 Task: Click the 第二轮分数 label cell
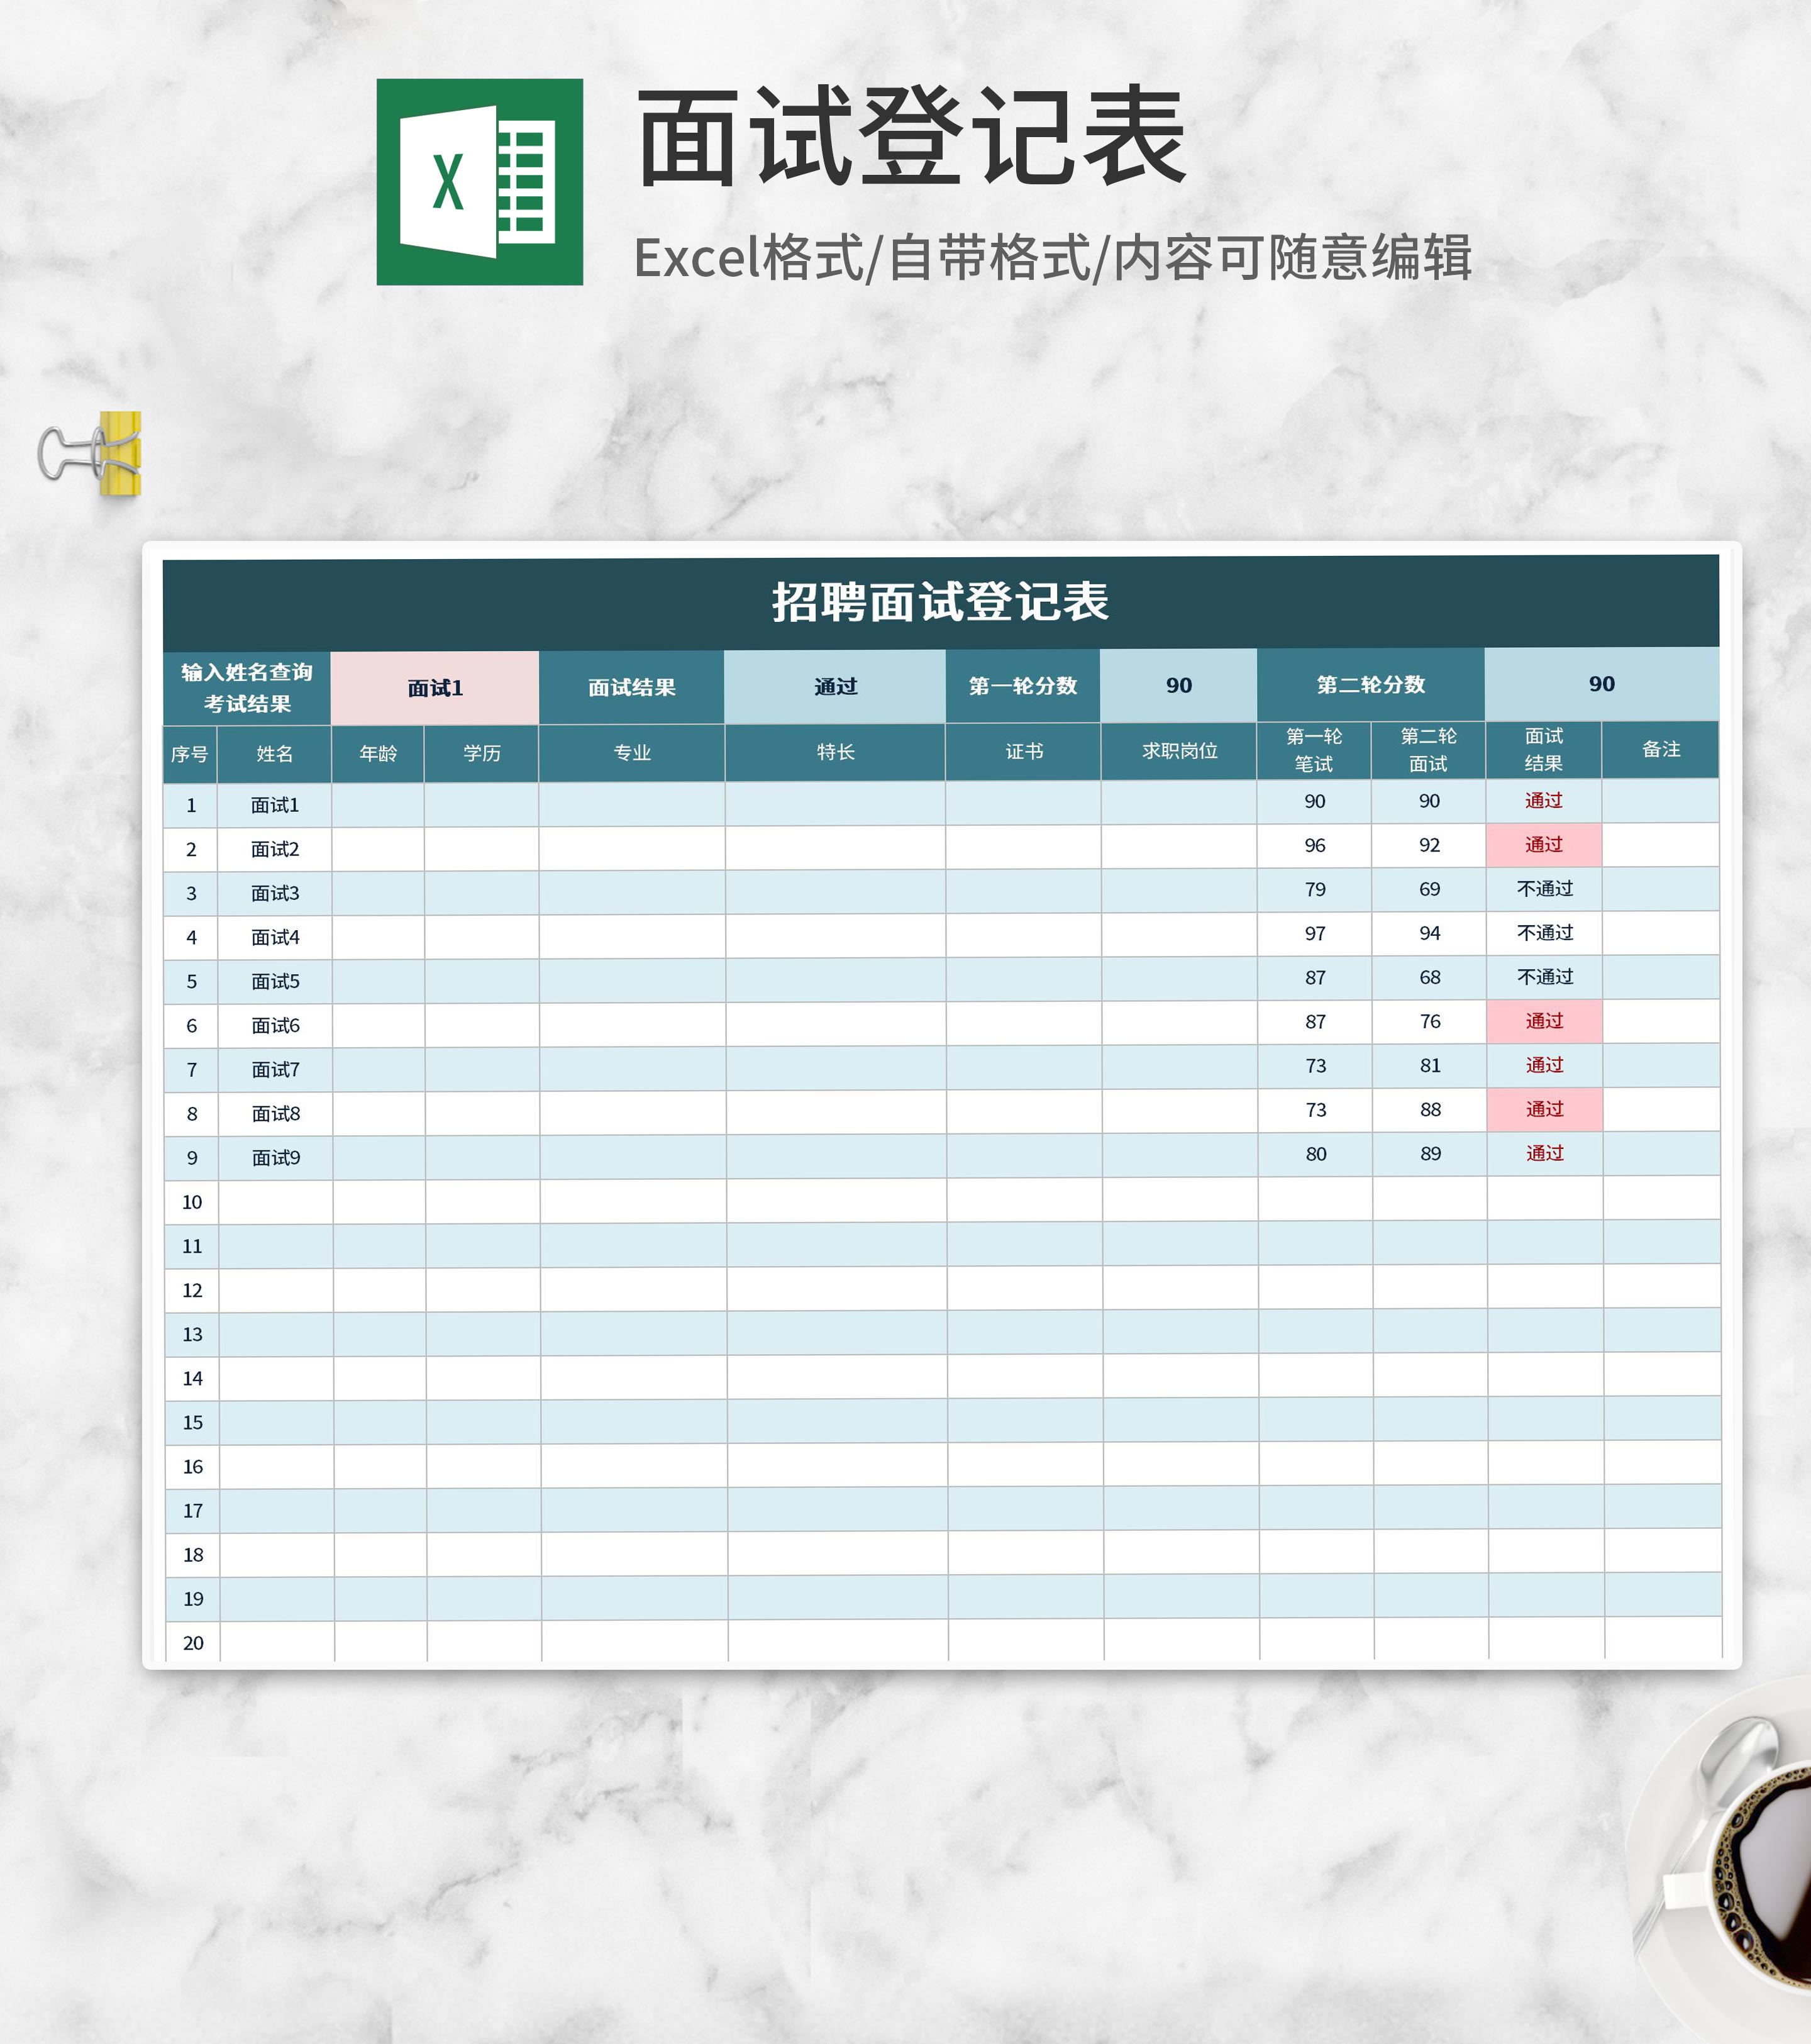[1370, 685]
